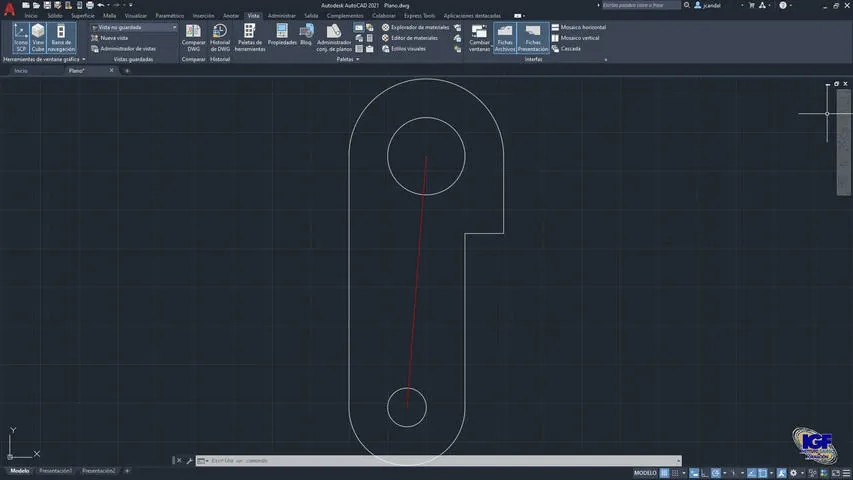
Task: Click Cambiar ventanas dropdown
Action: click(479, 38)
